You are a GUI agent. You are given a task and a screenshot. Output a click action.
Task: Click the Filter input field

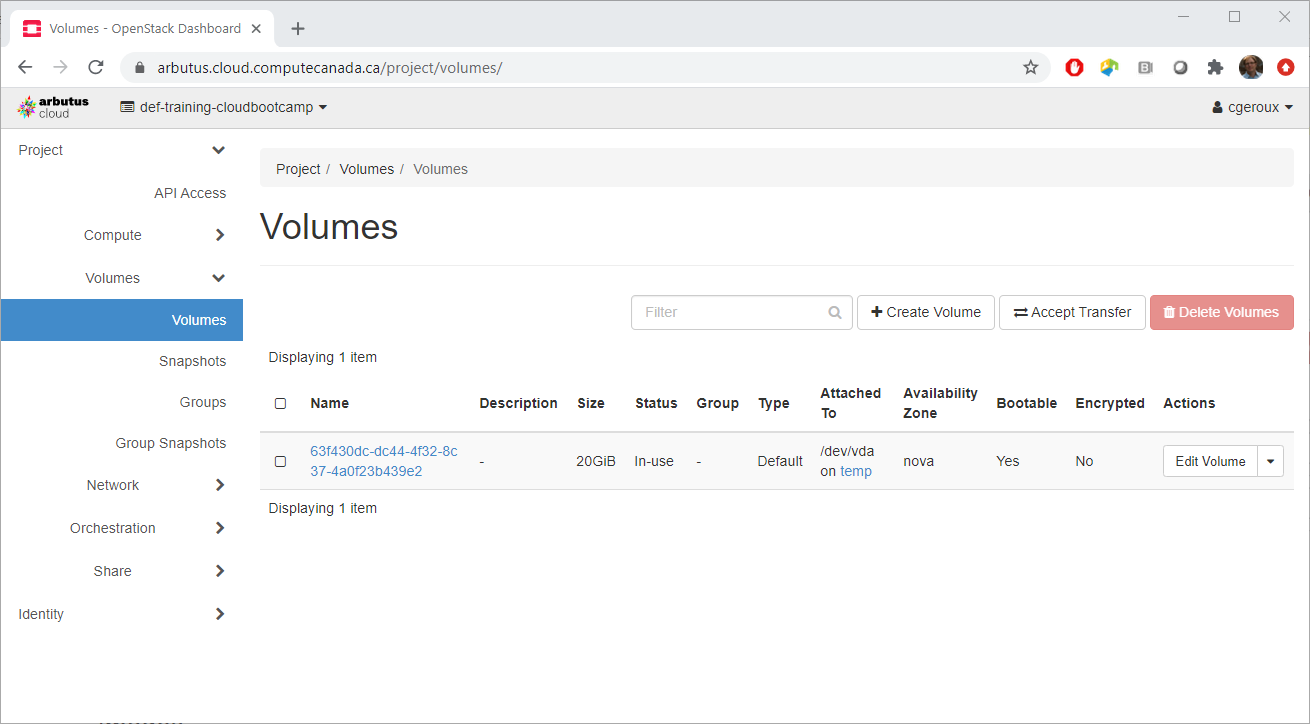click(742, 312)
